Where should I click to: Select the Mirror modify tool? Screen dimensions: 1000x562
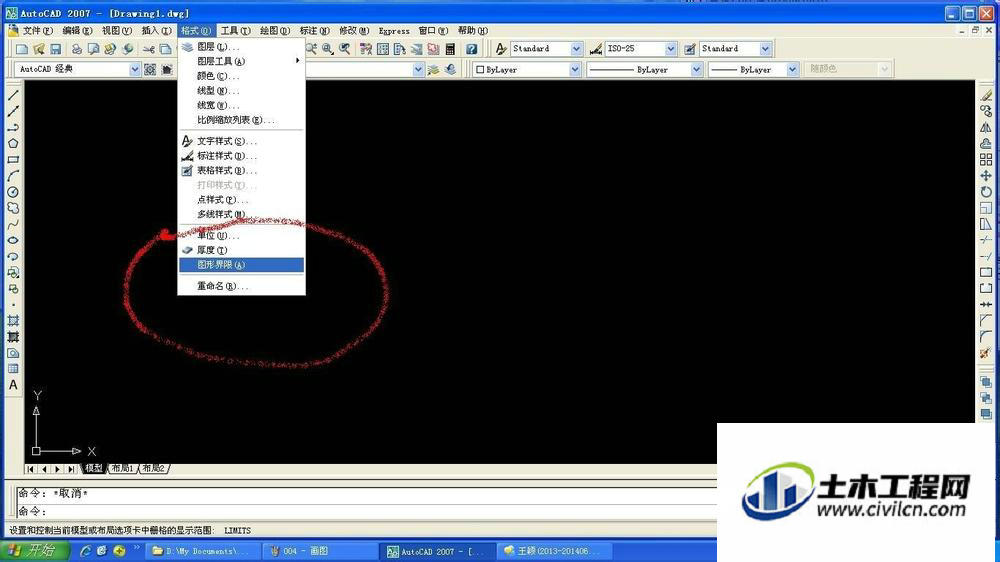pyautogui.click(x=986, y=127)
